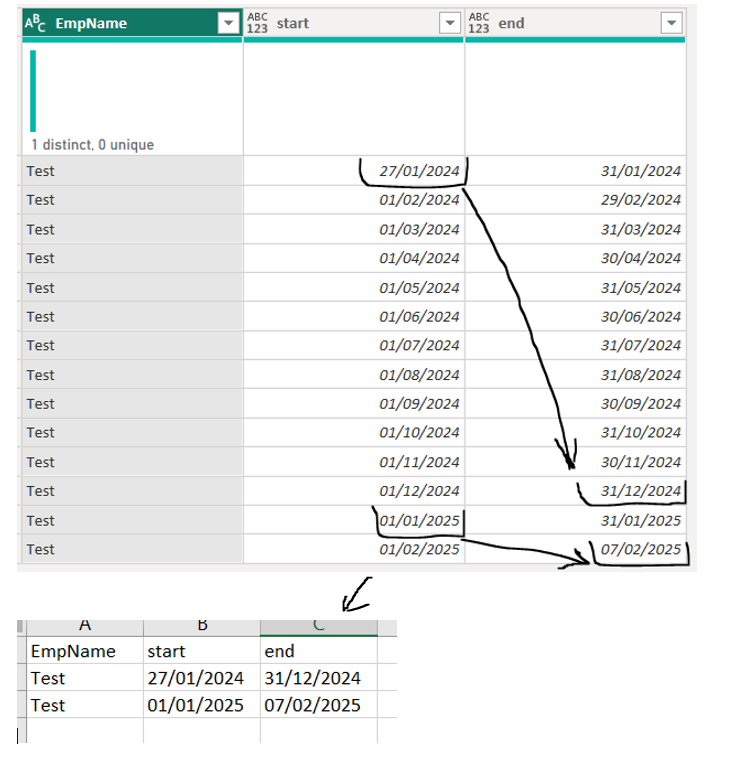Select start cell 01/10/2024

[354, 432]
